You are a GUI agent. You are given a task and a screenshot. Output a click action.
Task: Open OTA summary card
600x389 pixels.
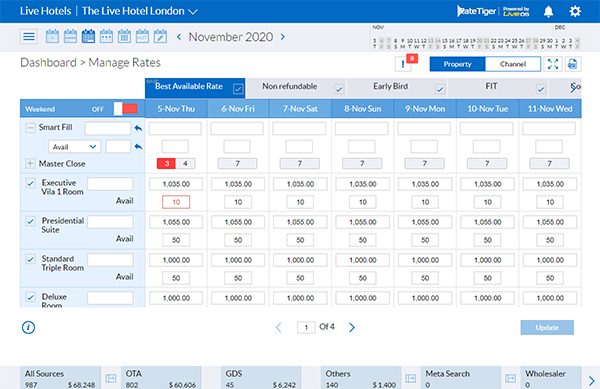[161, 378]
